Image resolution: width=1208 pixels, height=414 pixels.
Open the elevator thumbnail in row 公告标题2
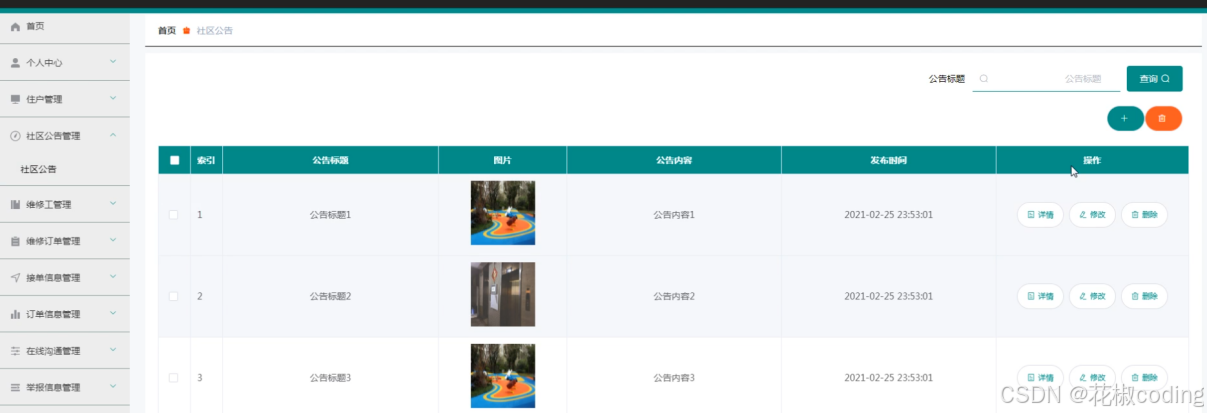tap(503, 294)
